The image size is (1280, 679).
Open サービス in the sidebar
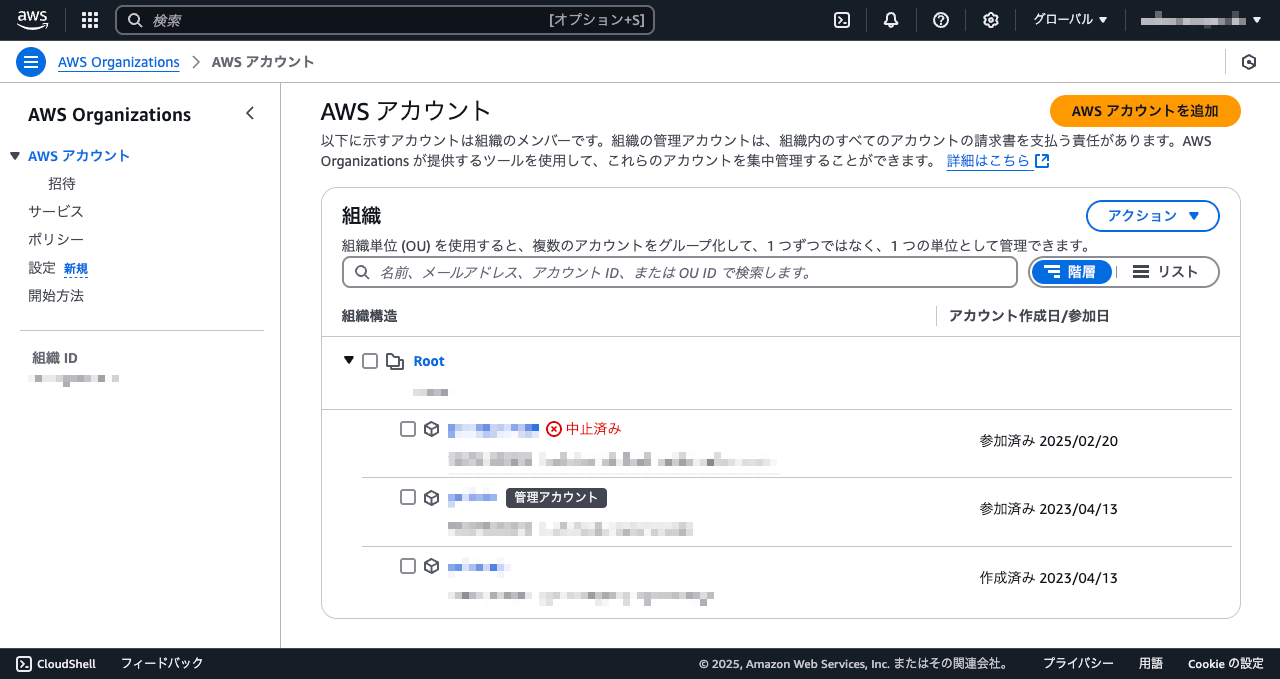click(56, 212)
